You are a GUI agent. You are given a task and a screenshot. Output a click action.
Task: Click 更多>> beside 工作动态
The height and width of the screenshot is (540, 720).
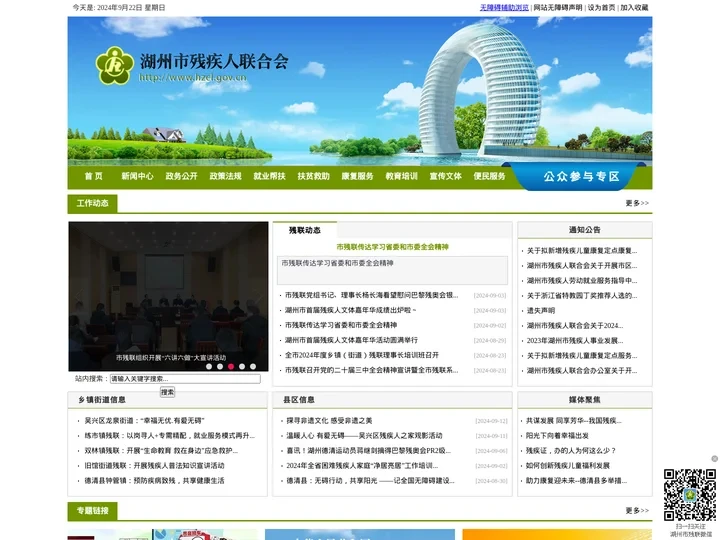[x=637, y=203]
